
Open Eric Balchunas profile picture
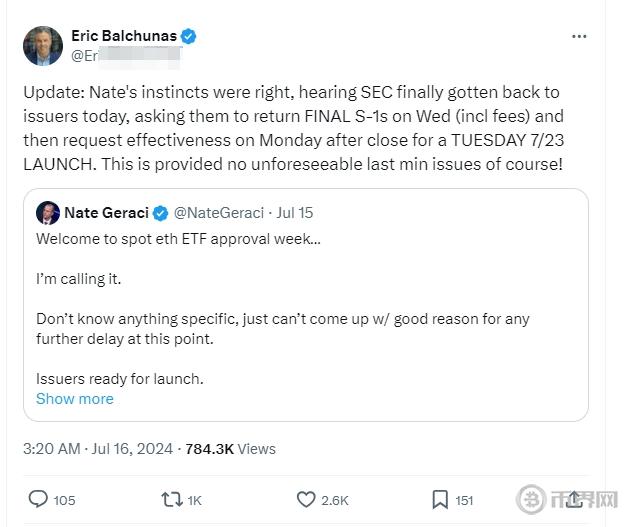(x=43, y=46)
